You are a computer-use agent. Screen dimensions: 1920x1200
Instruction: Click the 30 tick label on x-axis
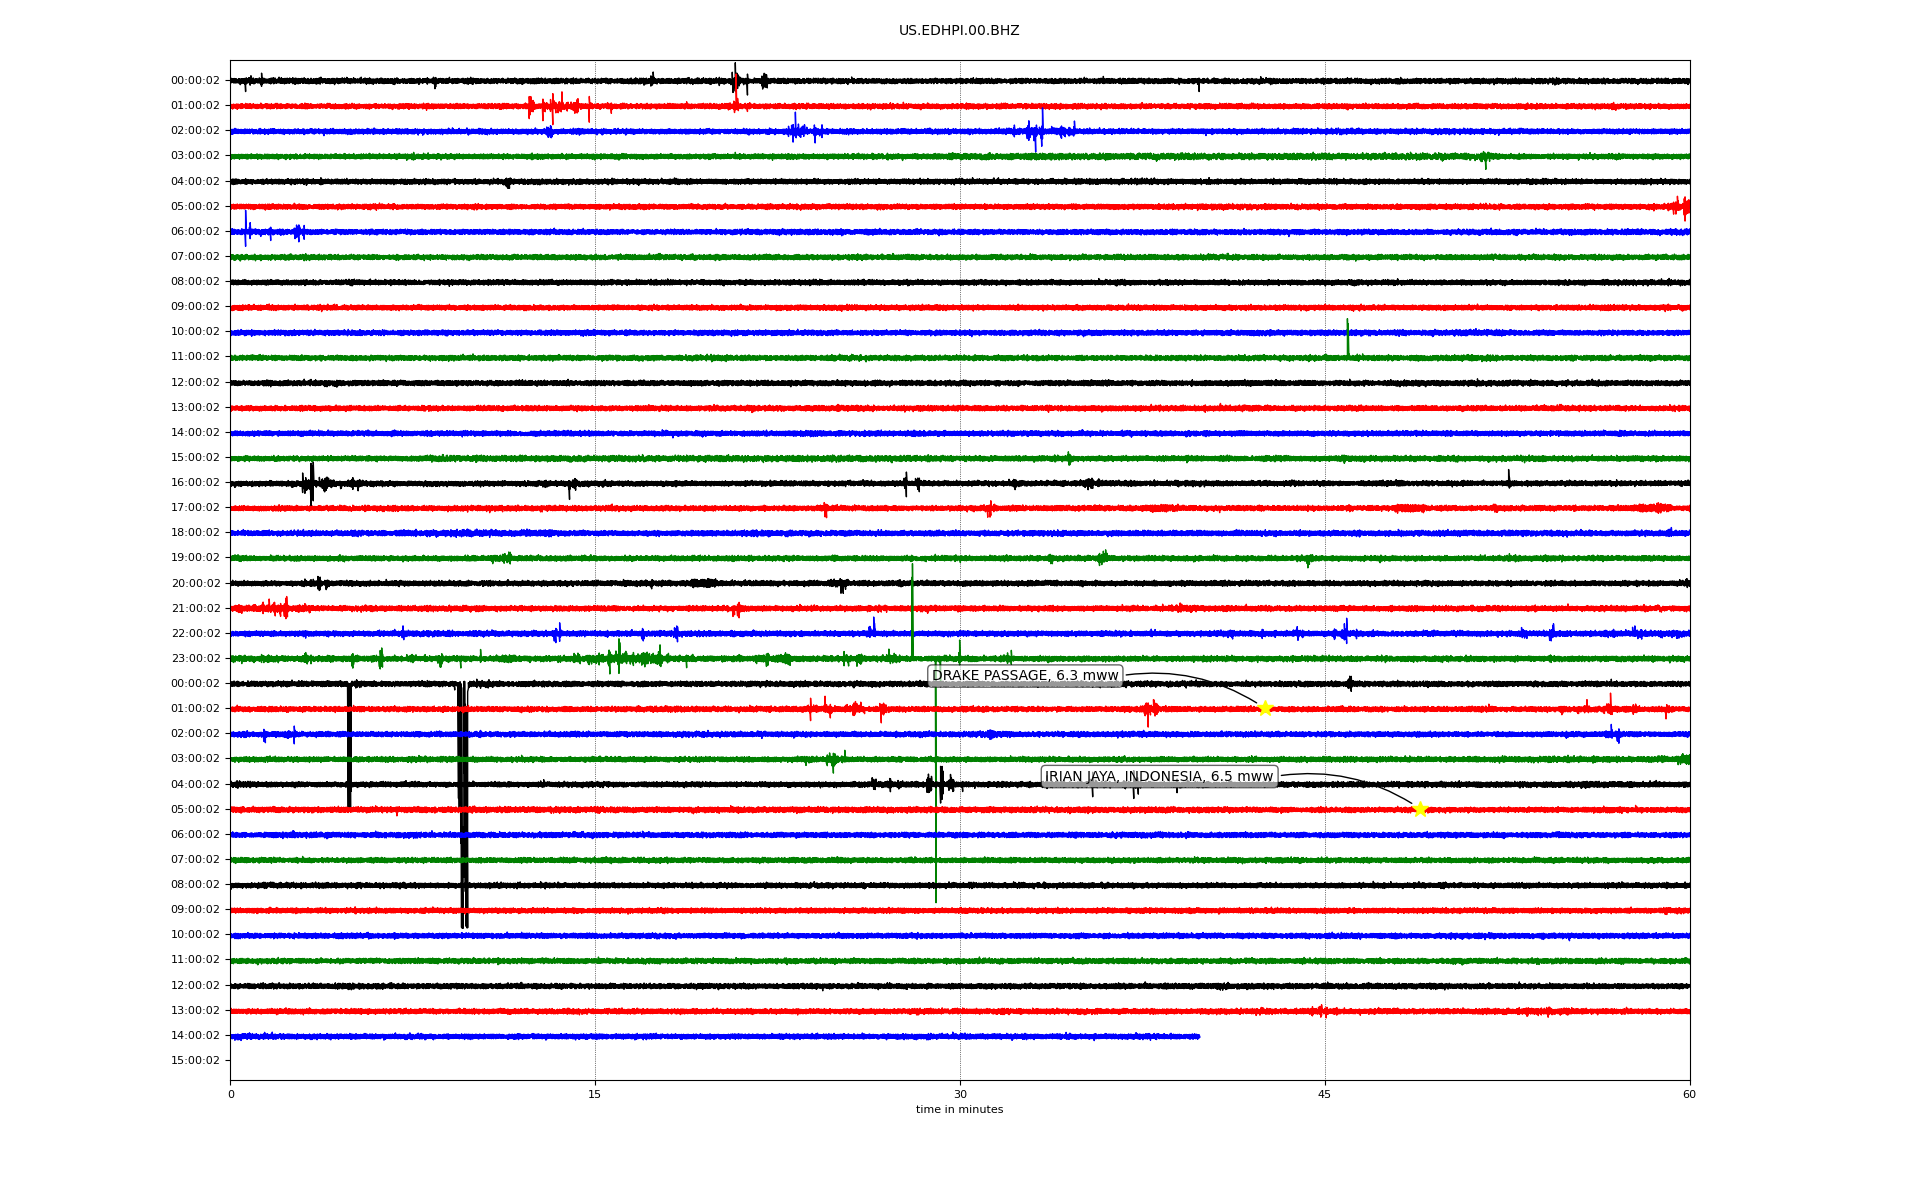pos(960,1094)
